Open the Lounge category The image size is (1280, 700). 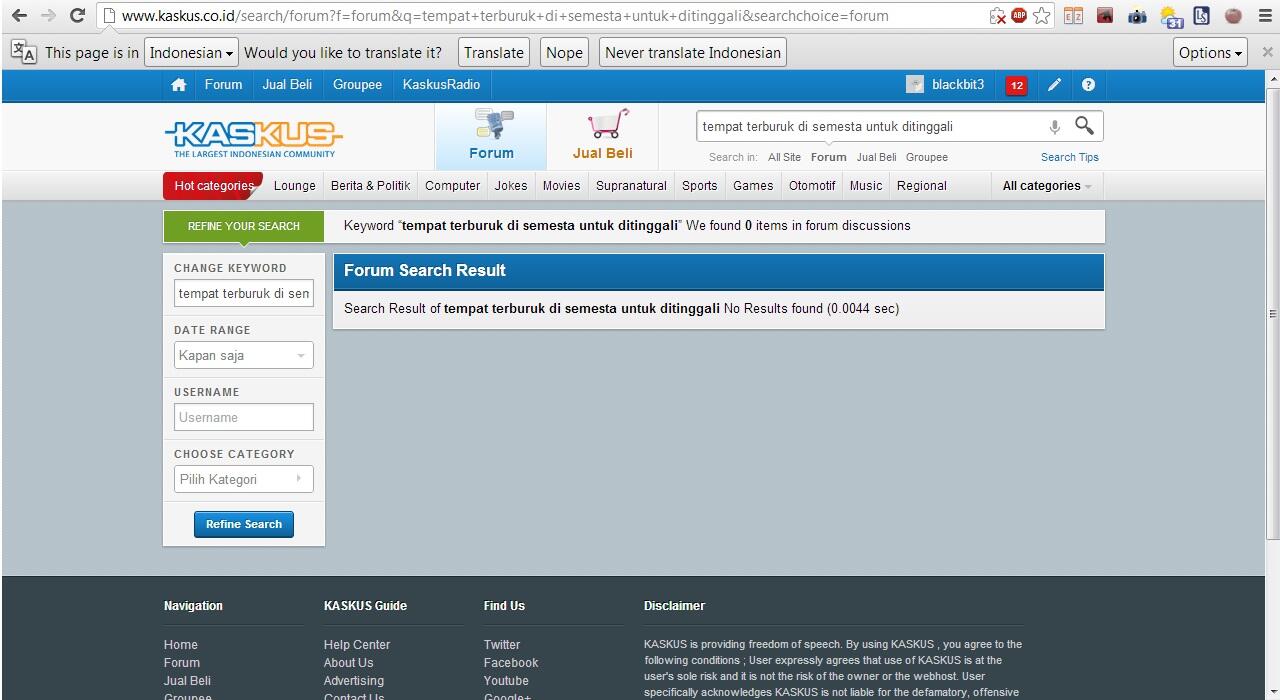[x=294, y=186]
